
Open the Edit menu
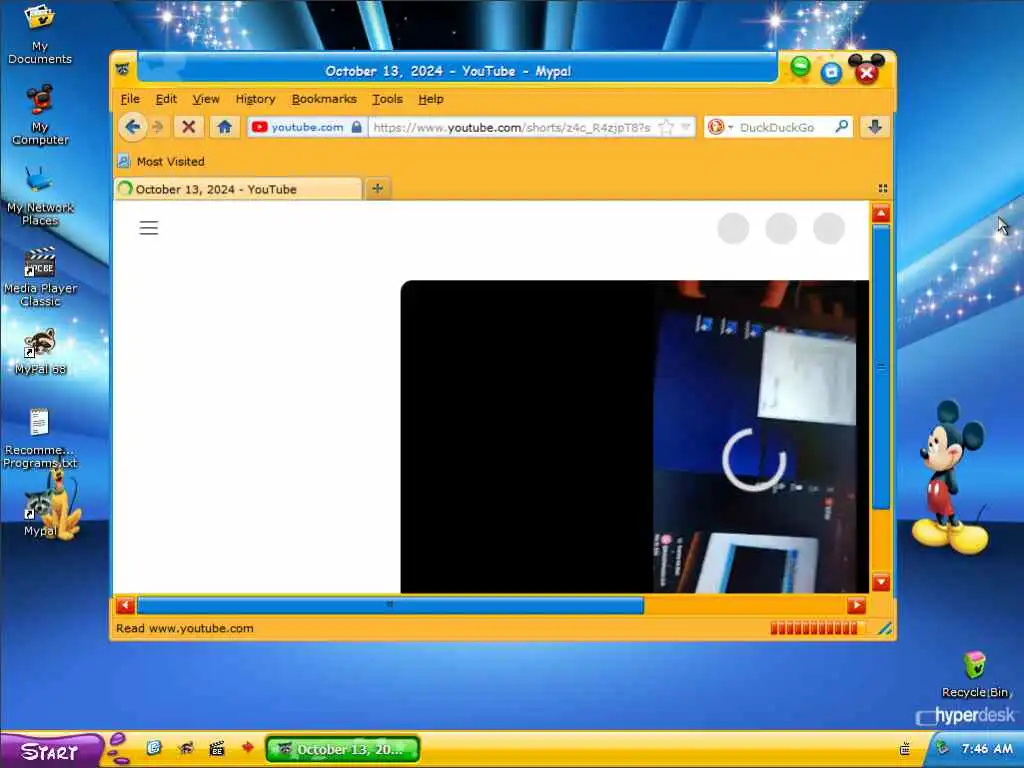(166, 99)
